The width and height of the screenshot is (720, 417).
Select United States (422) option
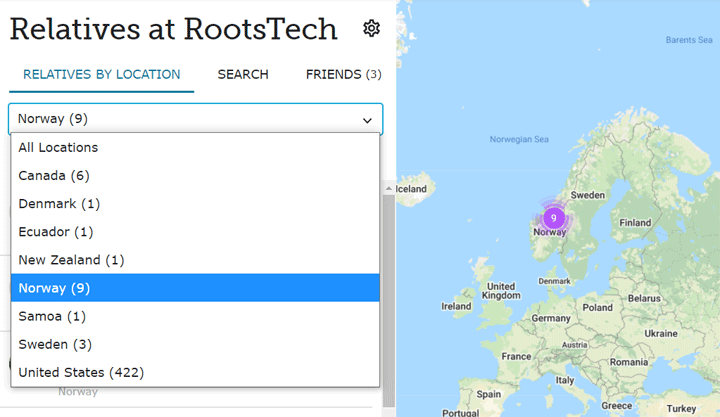pos(195,372)
